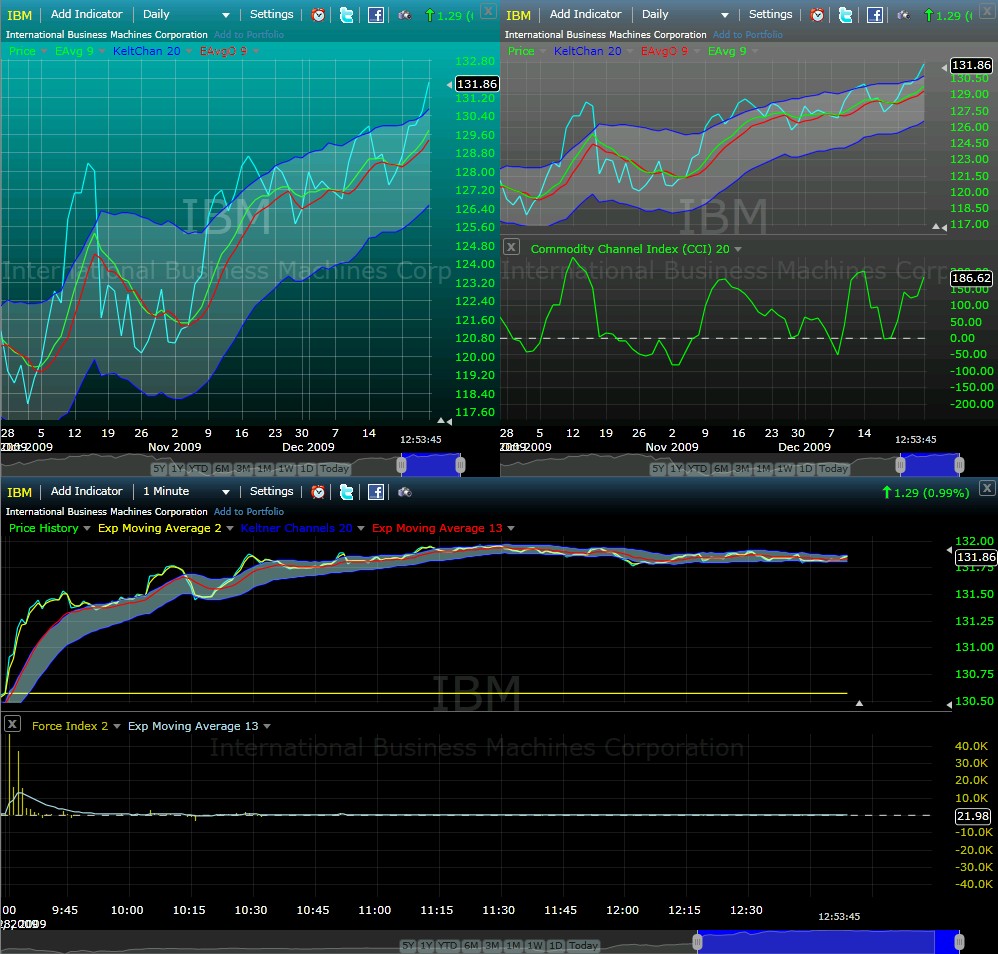Expand Price History options in bottom chart
Screen dimensions: 998x954
tap(87, 528)
